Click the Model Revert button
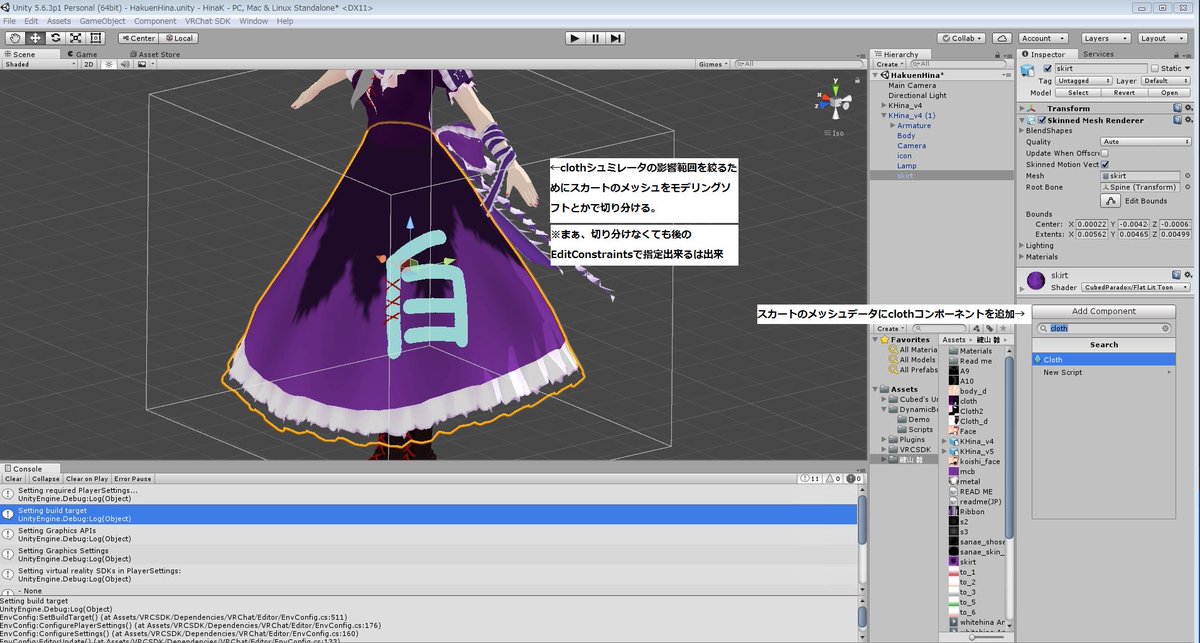1200x643 pixels. tap(1124, 92)
